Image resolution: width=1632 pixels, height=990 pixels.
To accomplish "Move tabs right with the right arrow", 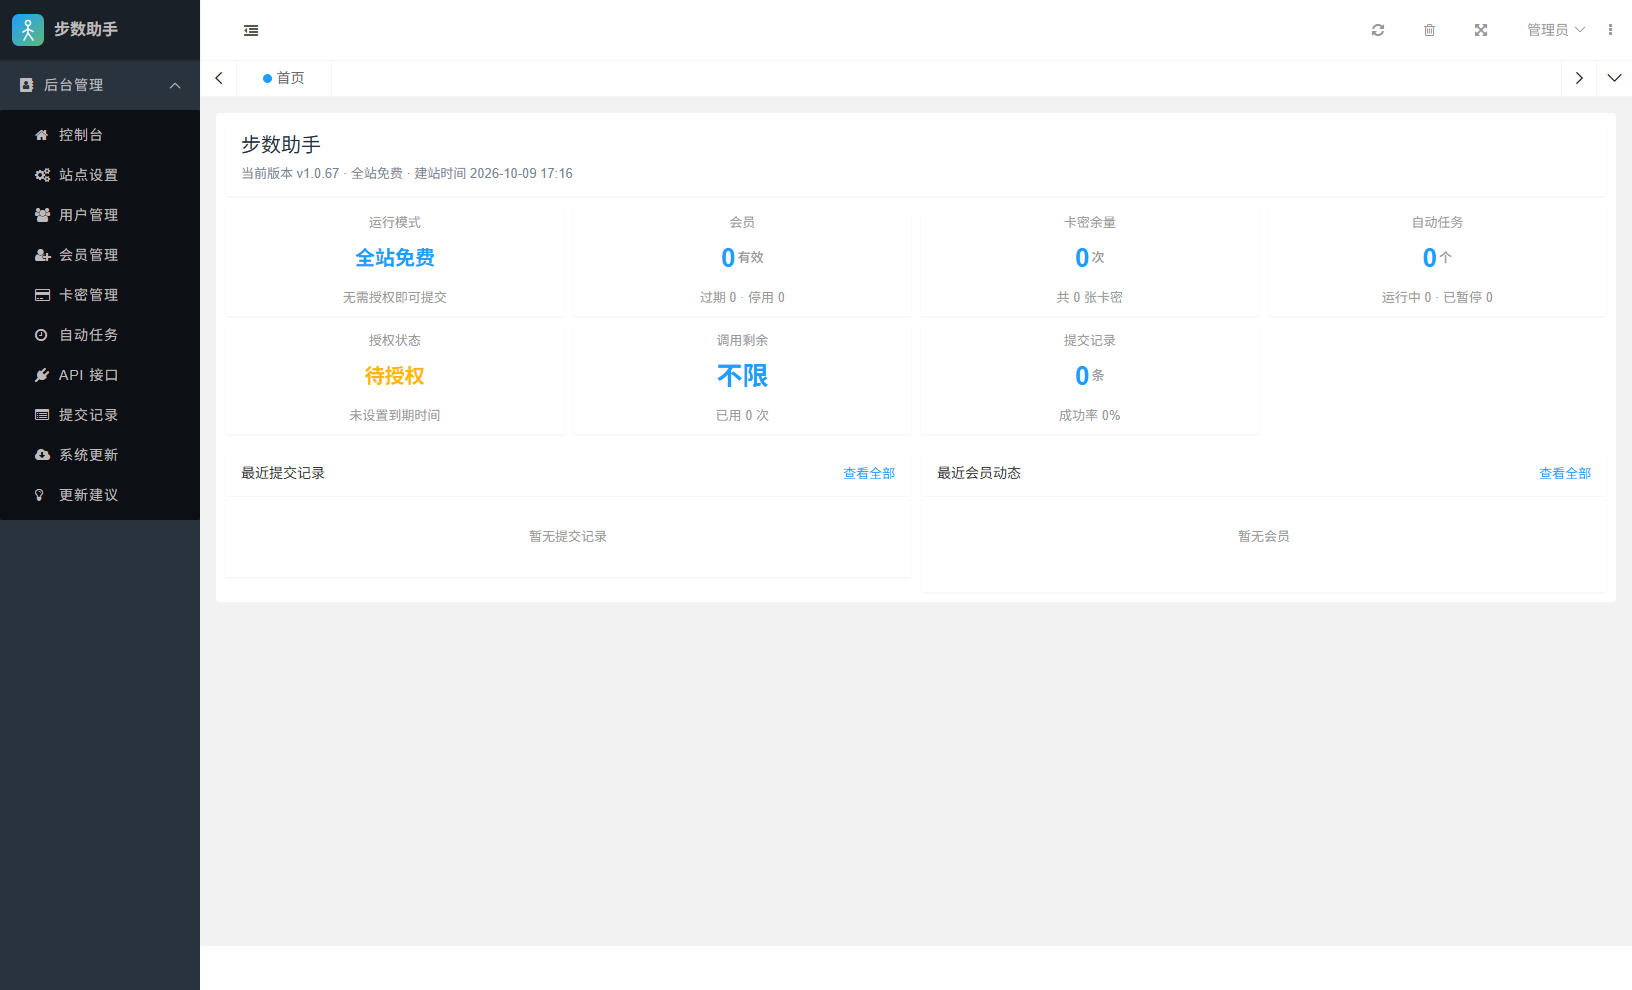I will 1579,78.
